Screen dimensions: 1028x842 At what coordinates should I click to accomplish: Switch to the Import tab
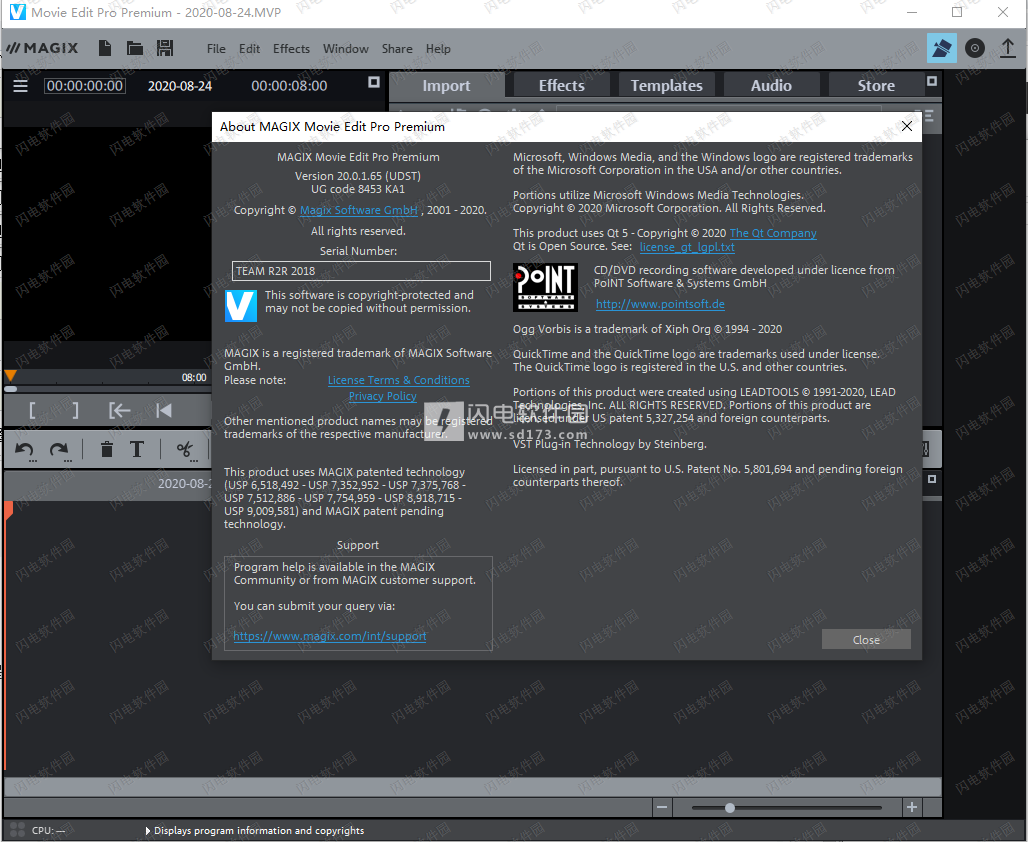(446, 85)
